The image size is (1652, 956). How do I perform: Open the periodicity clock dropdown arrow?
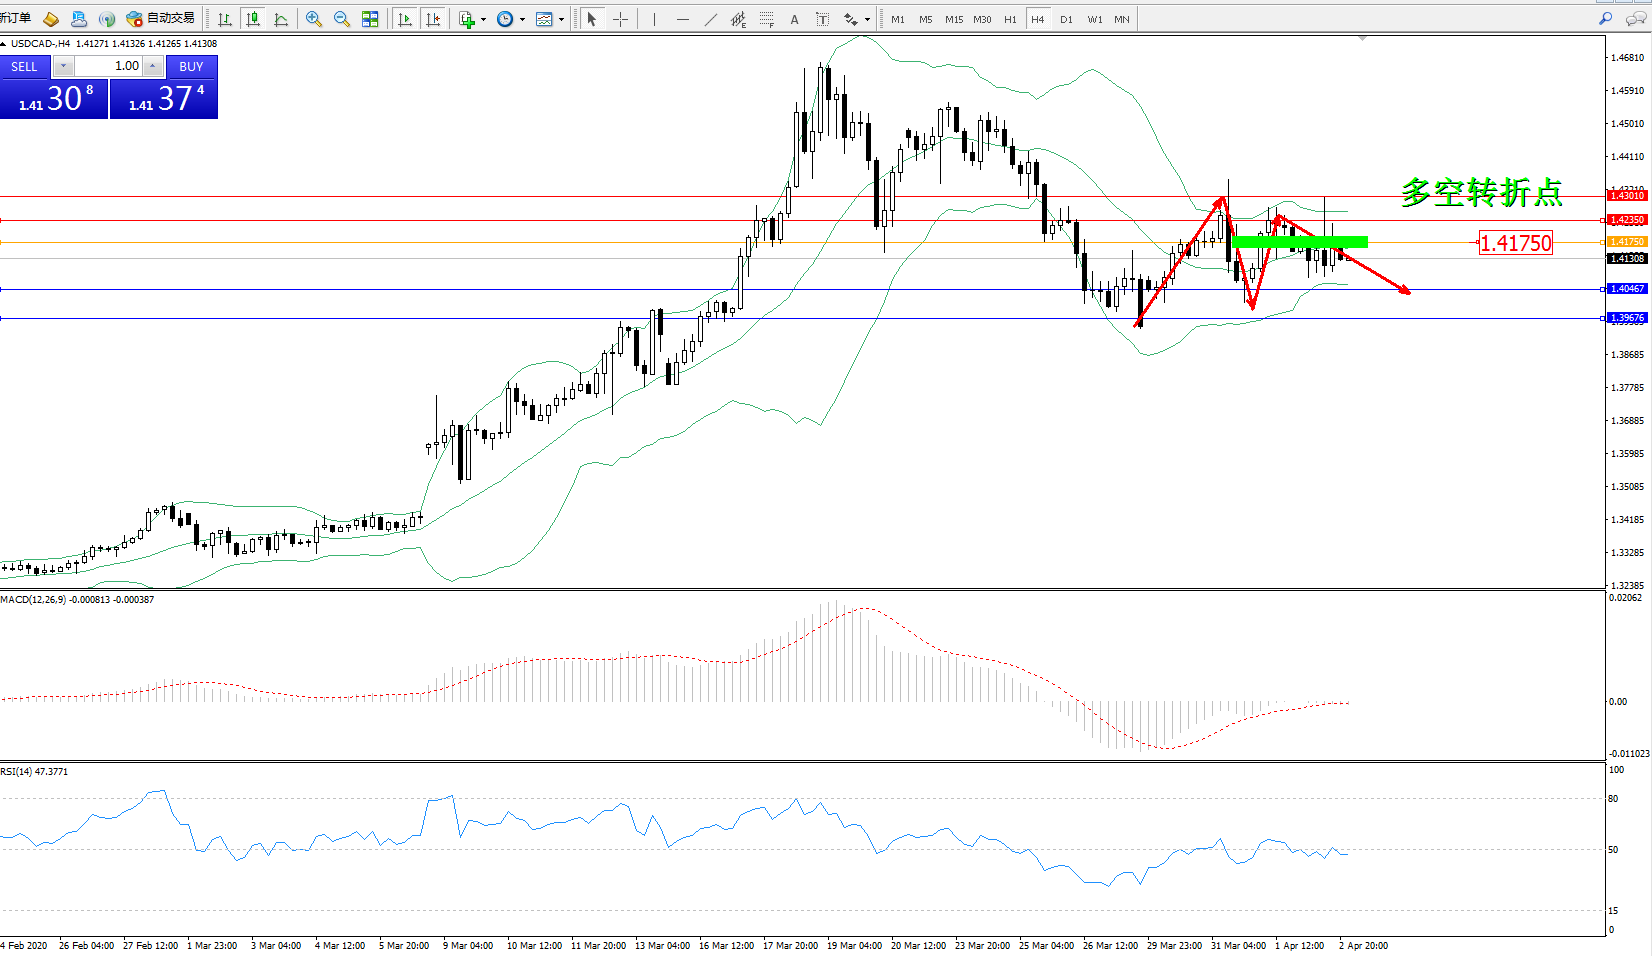[x=522, y=19]
